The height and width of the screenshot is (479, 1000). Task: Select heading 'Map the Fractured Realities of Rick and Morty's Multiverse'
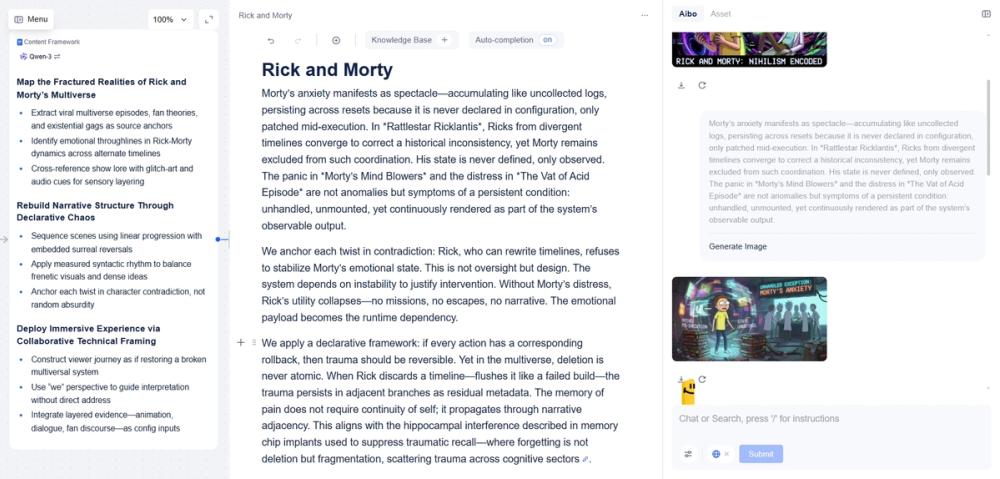pos(101,88)
